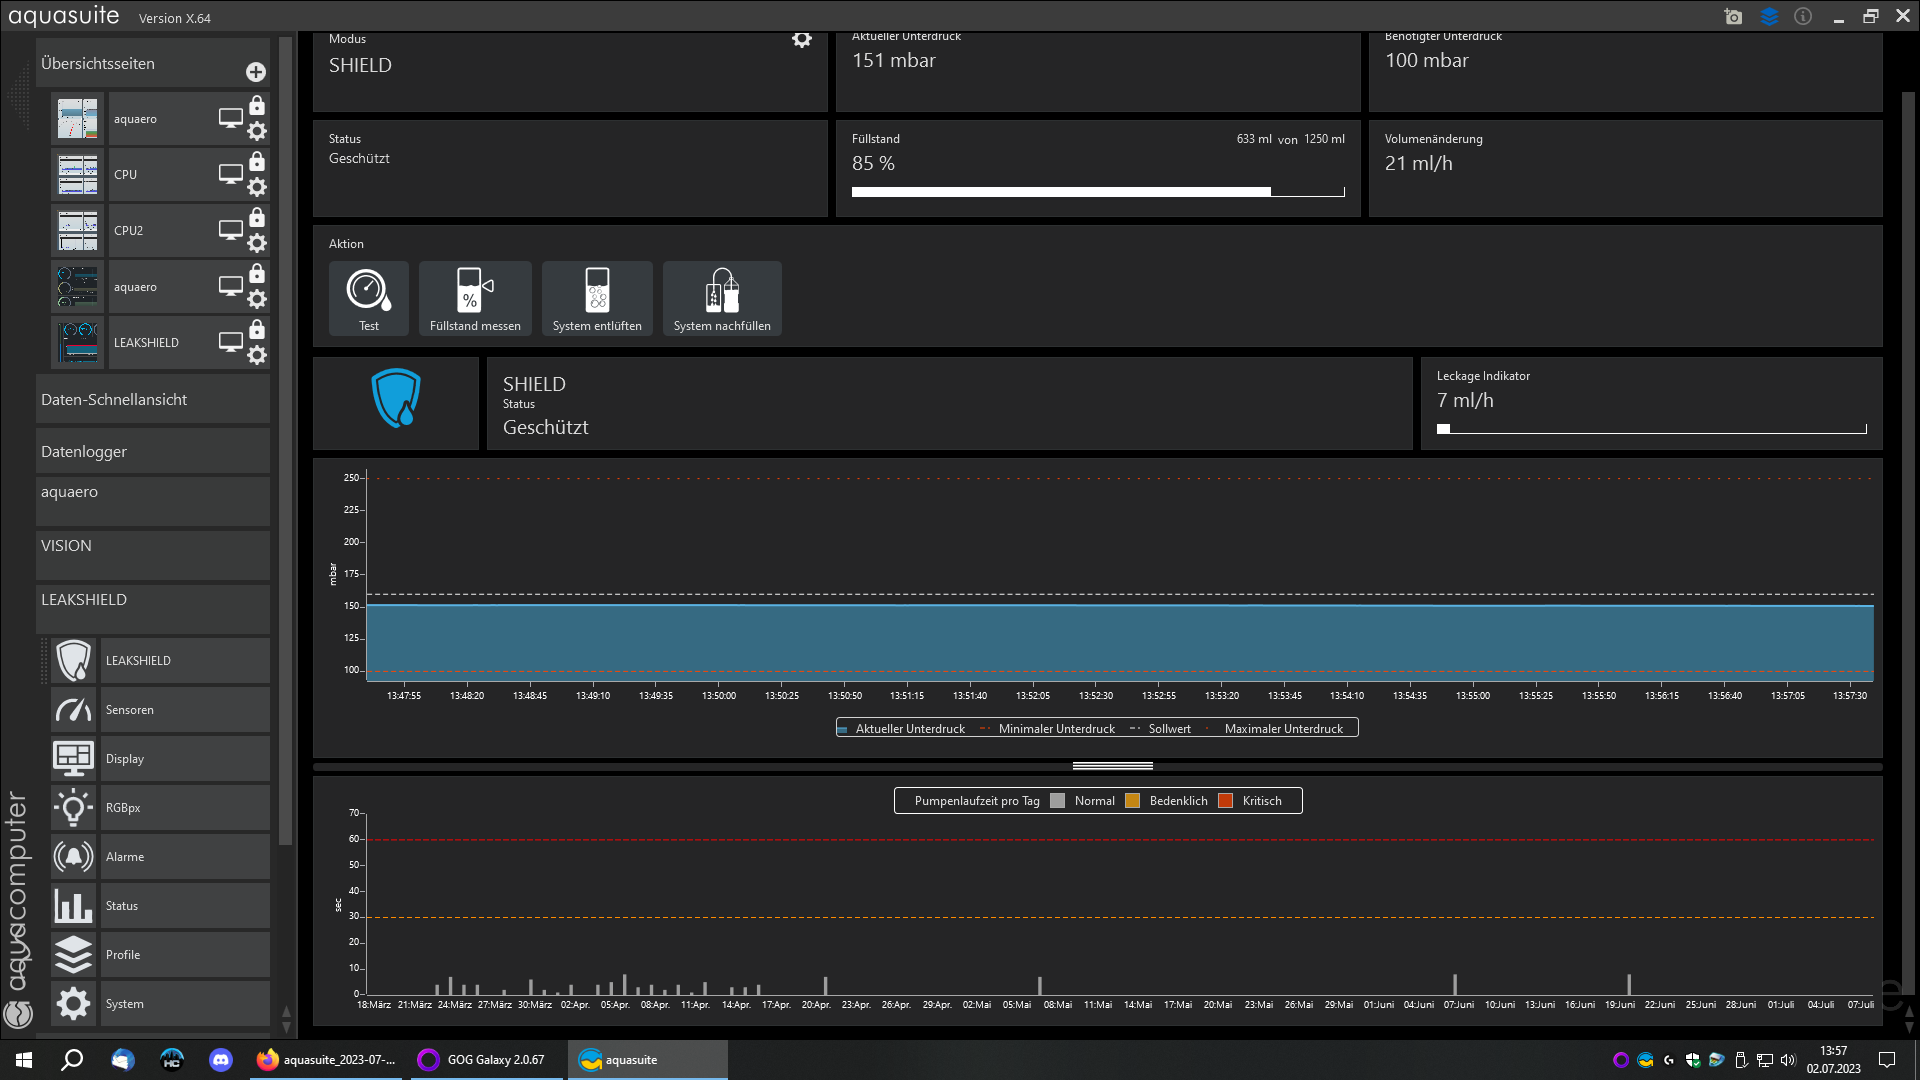This screenshot has height=1080, width=1920.
Task: Toggle lock on CPU overview page
Action: tap(257, 162)
